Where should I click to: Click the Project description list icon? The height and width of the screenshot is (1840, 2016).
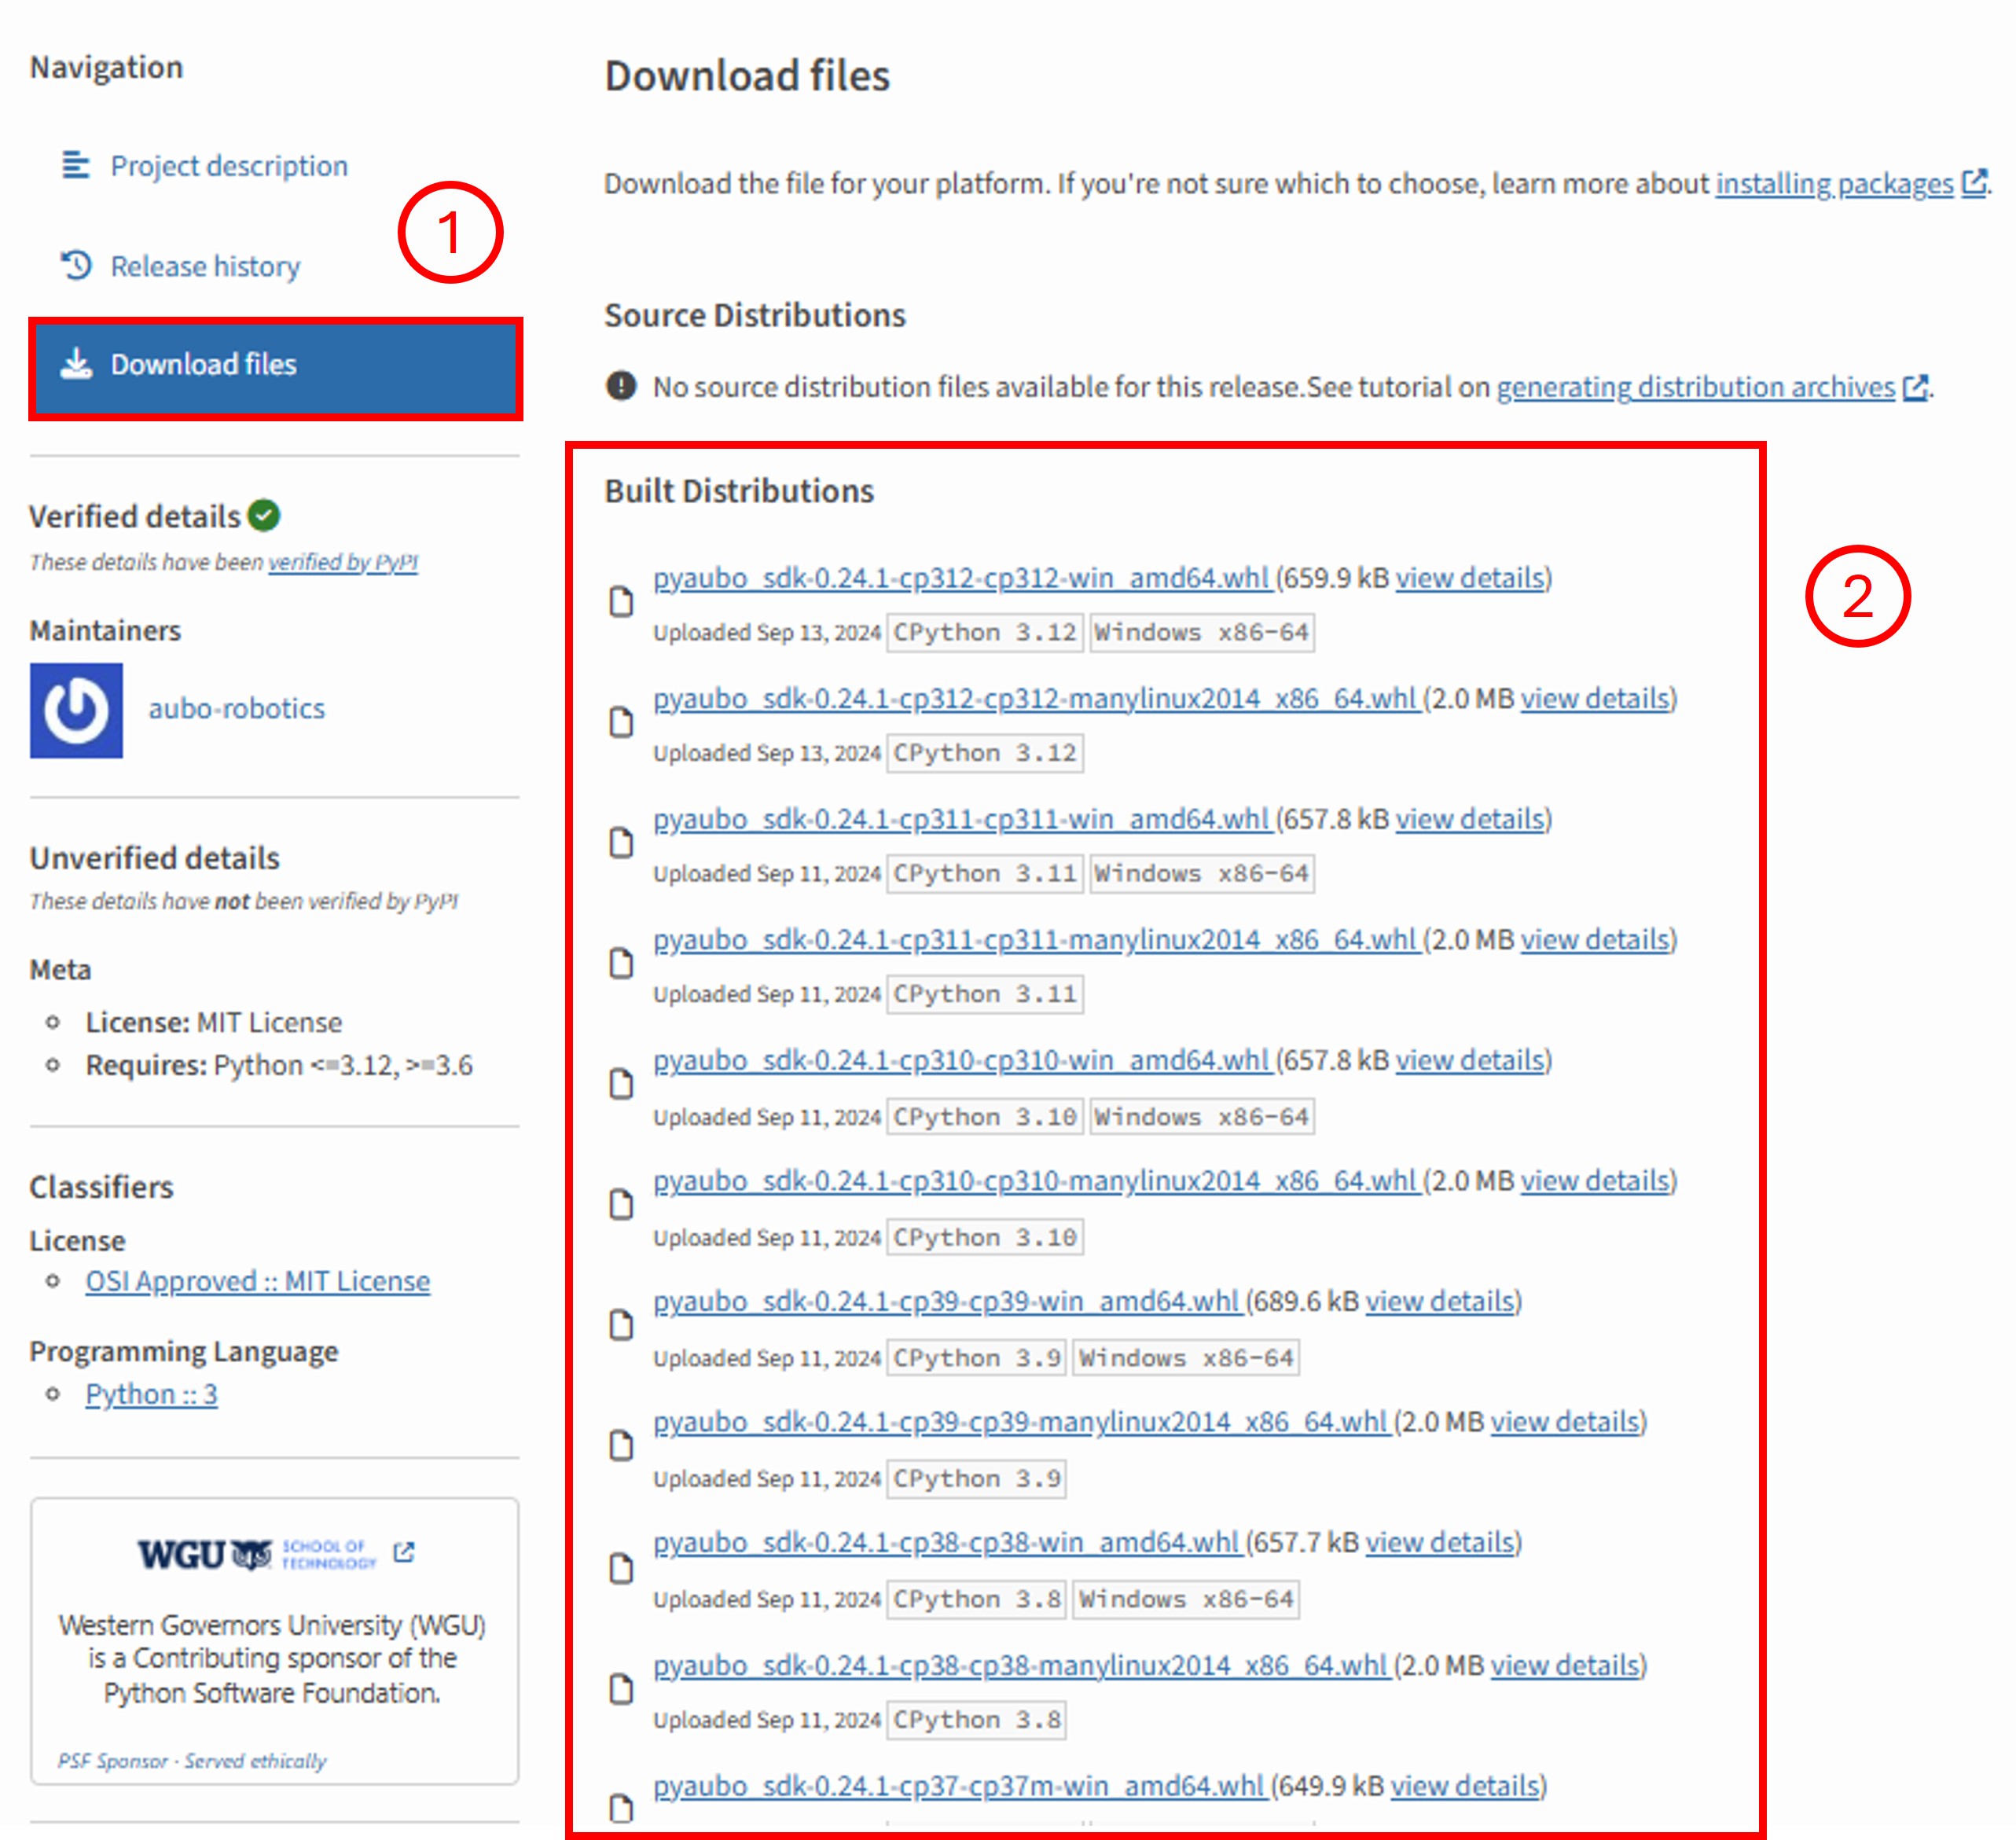76,165
